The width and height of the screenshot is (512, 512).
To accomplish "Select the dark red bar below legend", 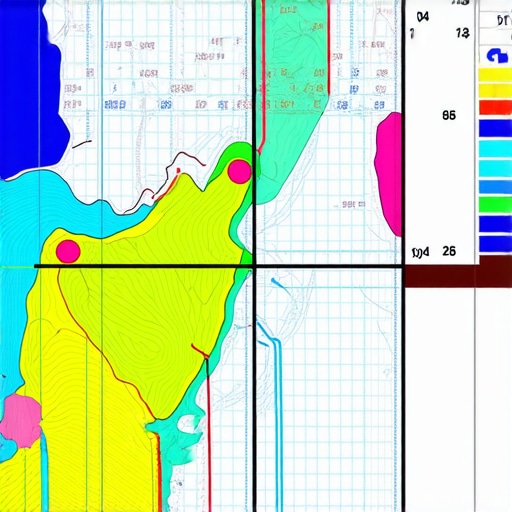I will click(458, 276).
